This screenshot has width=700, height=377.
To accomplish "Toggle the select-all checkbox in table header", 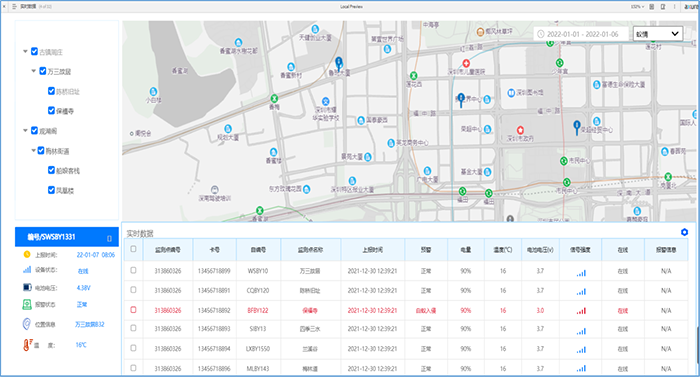I will [x=133, y=249].
